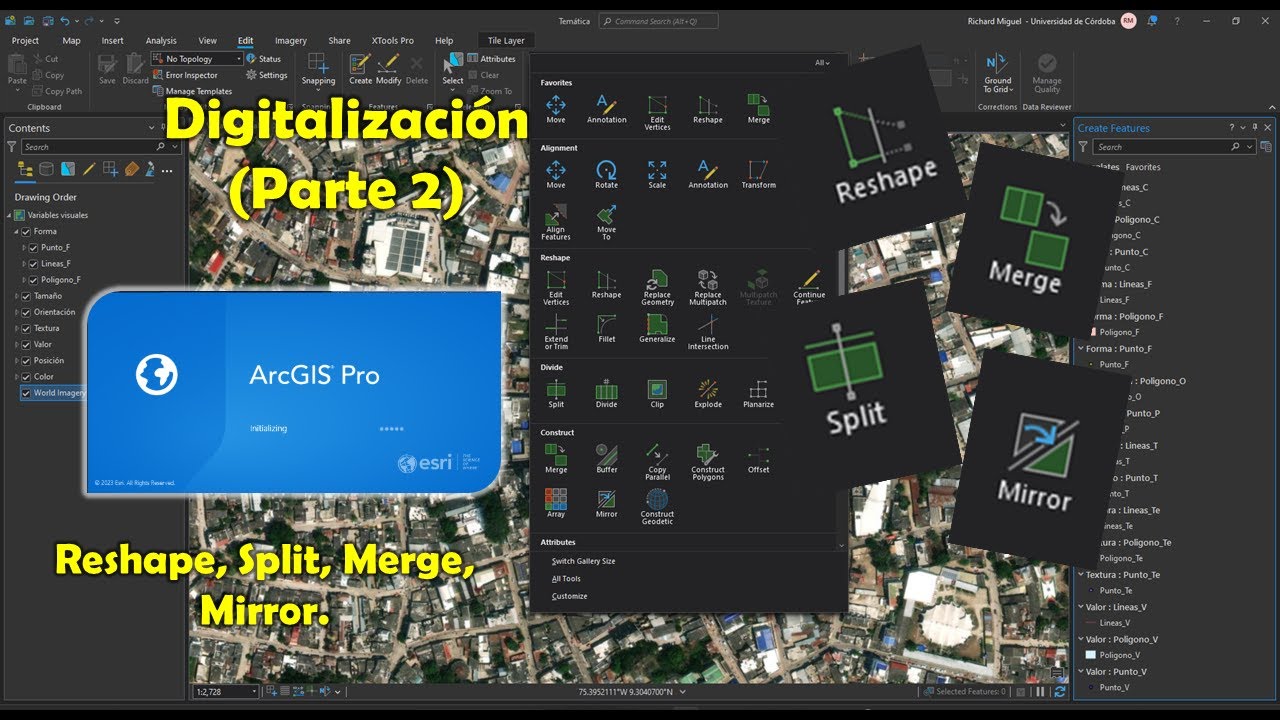The height and width of the screenshot is (720, 1280).
Task: Hide the World Imagery layer
Action: [x=26, y=393]
